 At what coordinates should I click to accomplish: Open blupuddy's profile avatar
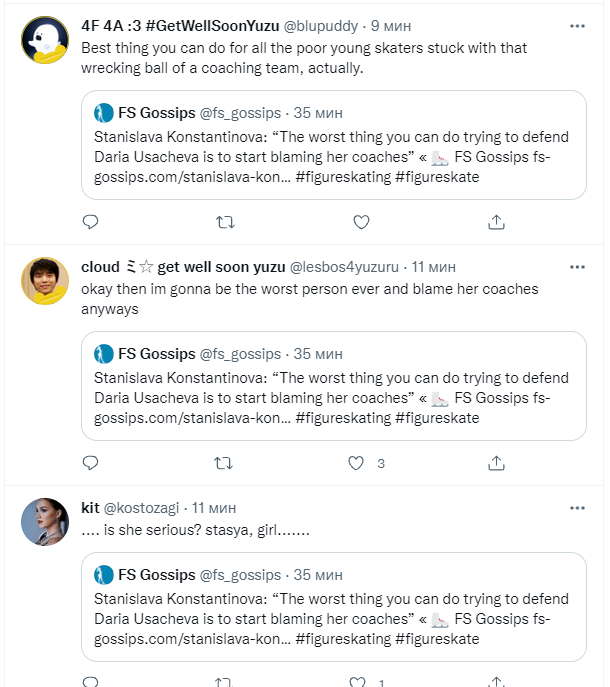click(45, 43)
